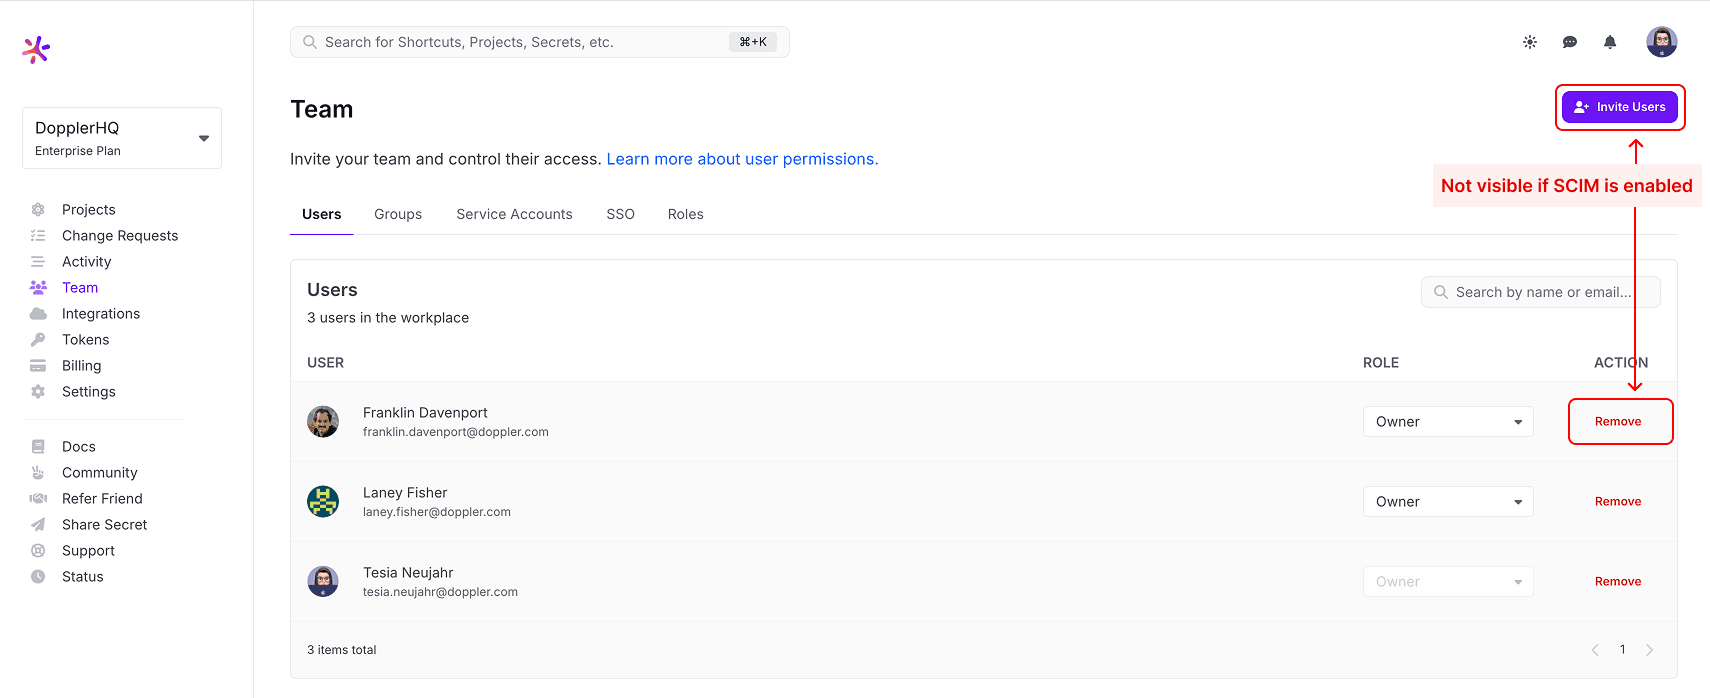Open Refer Friend link in sidebar
1710x698 pixels.
click(102, 498)
